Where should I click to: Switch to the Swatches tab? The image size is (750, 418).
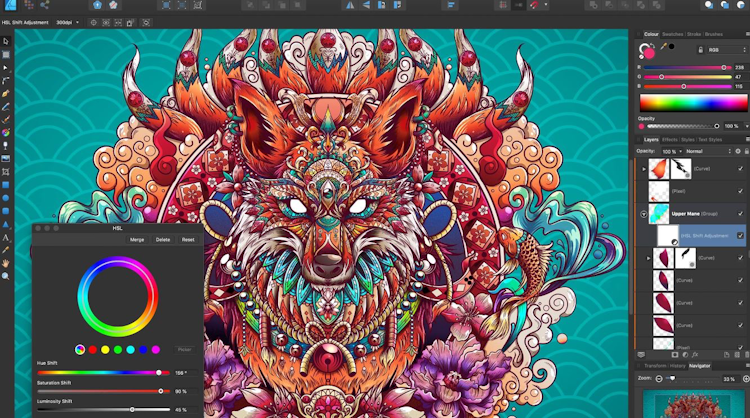click(x=673, y=34)
